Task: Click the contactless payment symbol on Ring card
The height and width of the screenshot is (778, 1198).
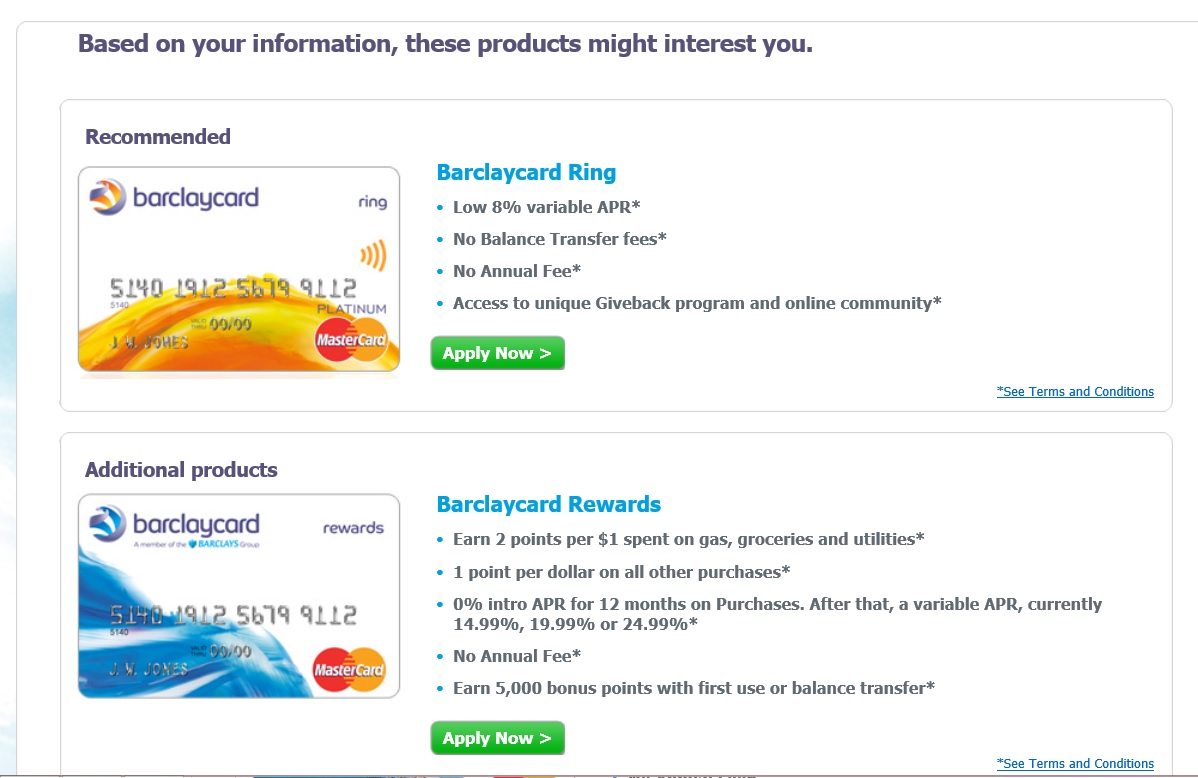Action: (x=373, y=257)
